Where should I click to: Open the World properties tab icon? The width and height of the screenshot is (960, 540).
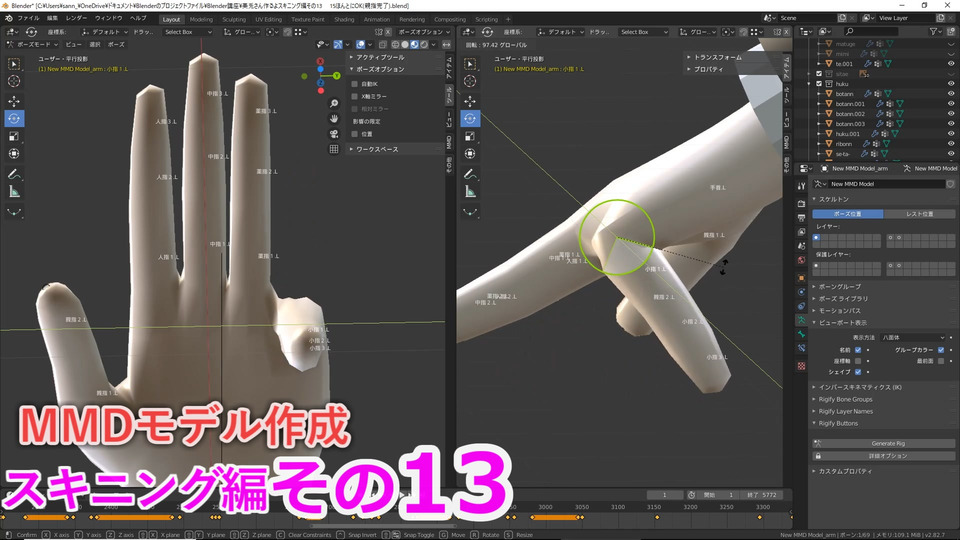click(x=801, y=260)
